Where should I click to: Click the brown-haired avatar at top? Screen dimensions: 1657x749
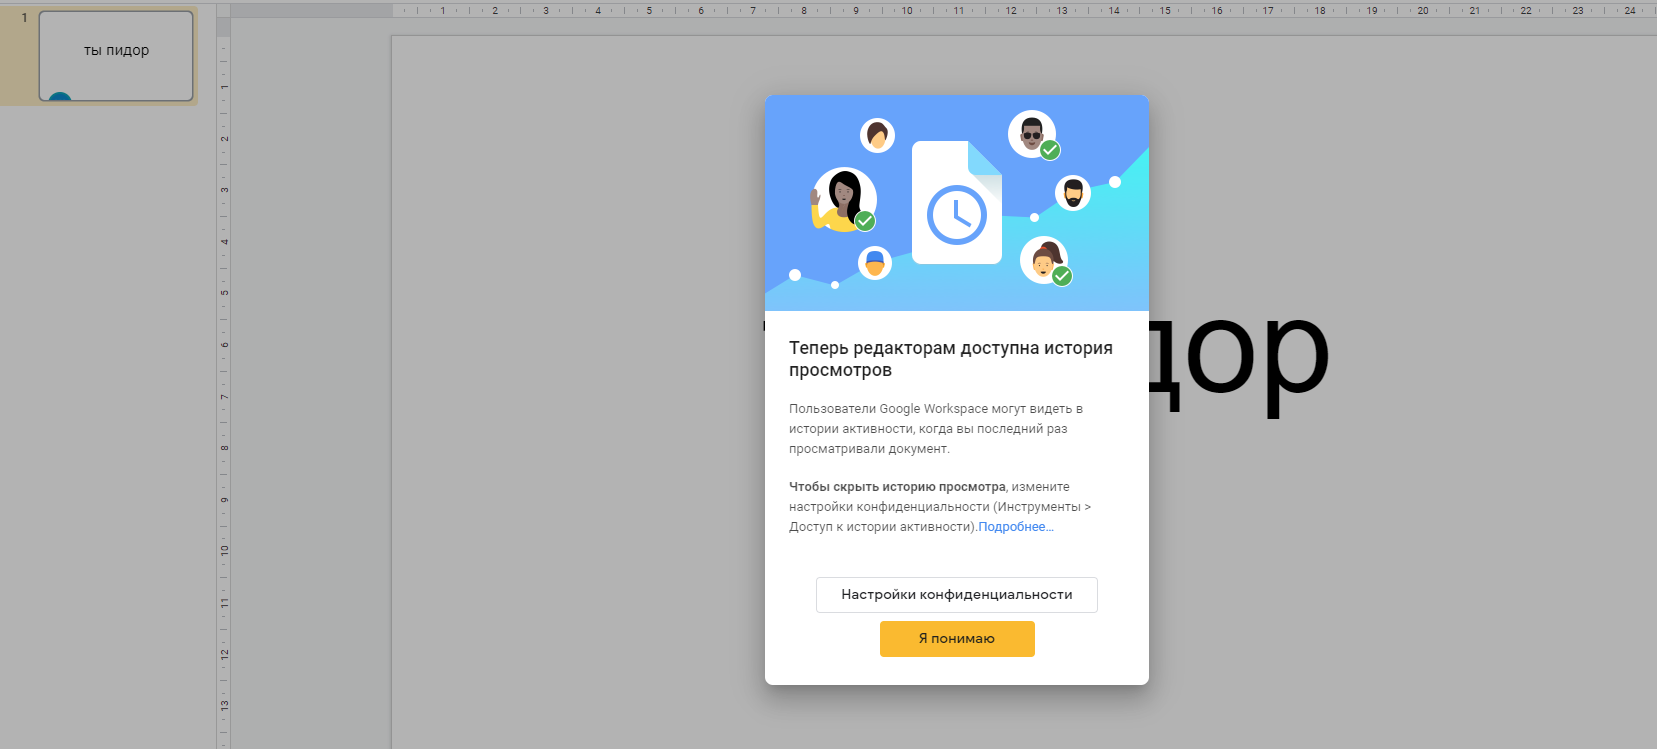(x=877, y=135)
